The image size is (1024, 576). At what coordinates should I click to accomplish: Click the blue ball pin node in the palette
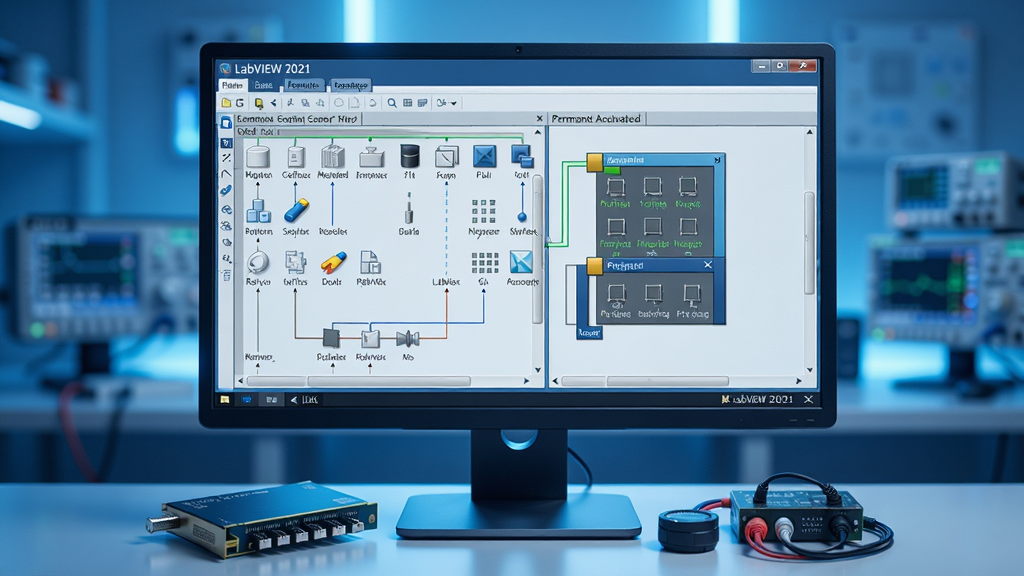click(522, 217)
